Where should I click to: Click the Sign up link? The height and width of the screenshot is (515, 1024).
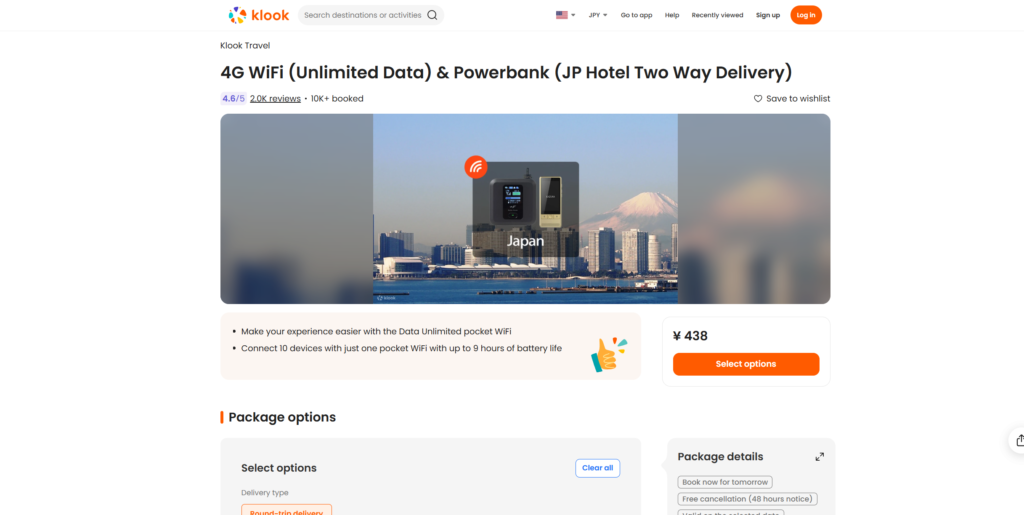tap(767, 15)
